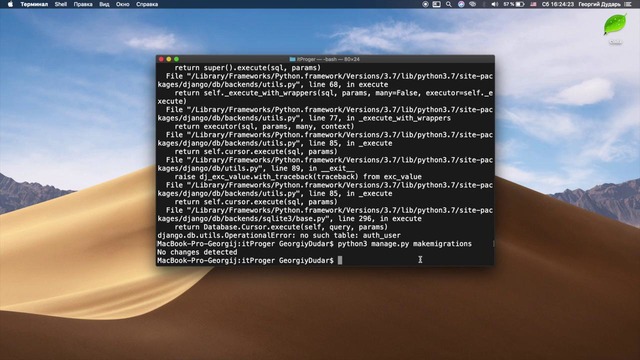Open the green leaf desktop icon
This screenshot has width=640, height=360.
615,24
